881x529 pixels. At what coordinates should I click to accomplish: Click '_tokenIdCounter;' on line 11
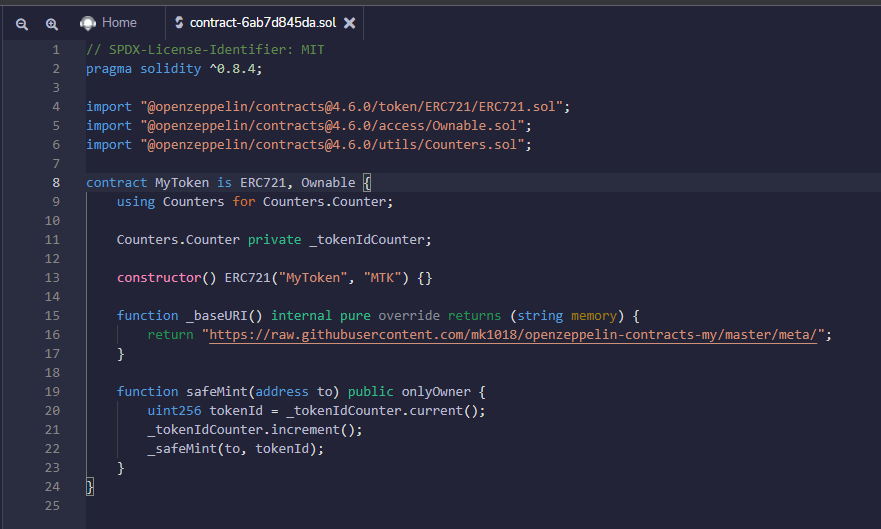[x=370, y=240]
